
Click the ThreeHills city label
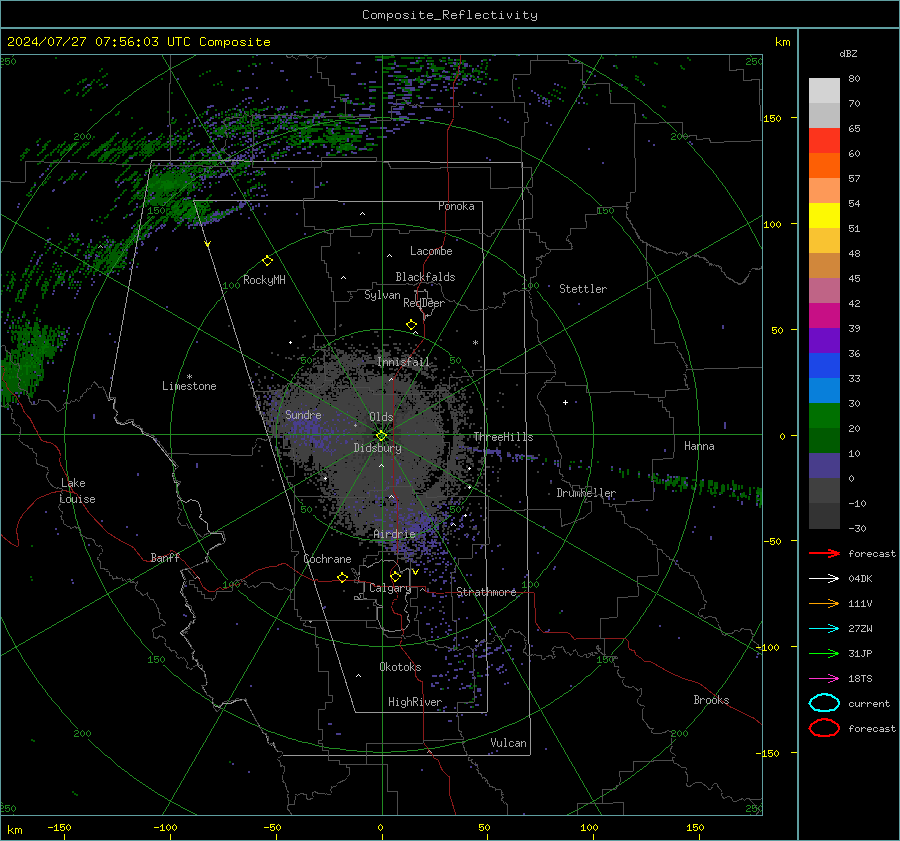click(503, 437)
